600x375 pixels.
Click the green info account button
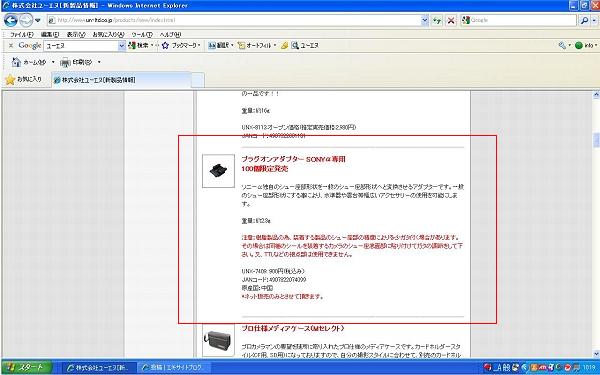pos(585,46)
